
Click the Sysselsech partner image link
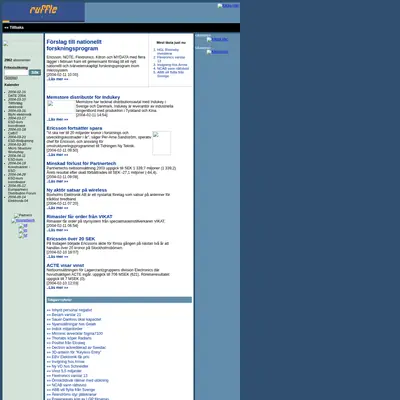[23, 221]
